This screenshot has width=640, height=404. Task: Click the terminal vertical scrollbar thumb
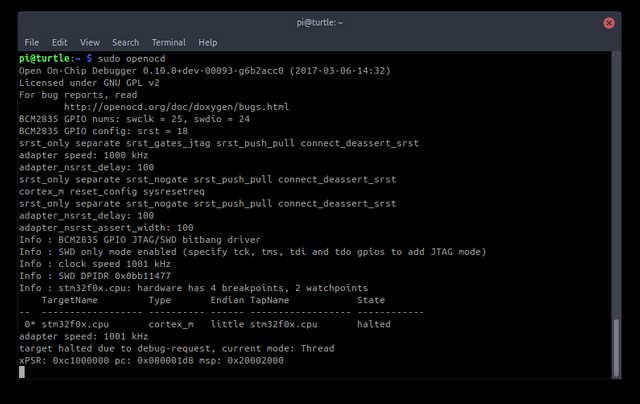[616, 348]
